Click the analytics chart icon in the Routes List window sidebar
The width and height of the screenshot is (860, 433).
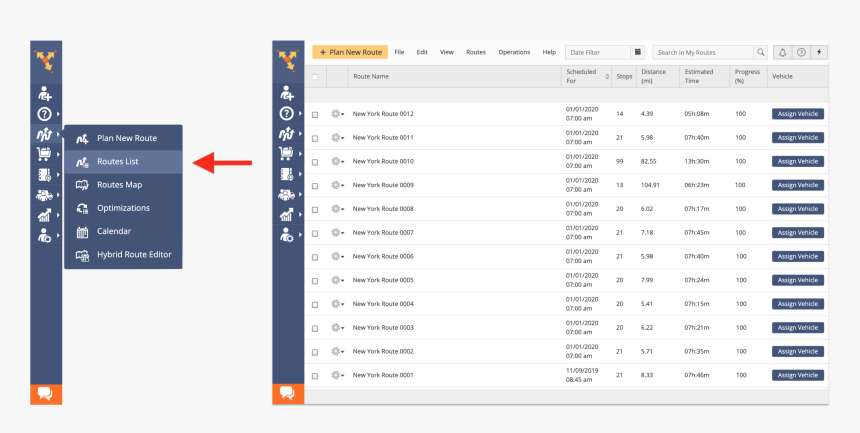pos(286,215)
